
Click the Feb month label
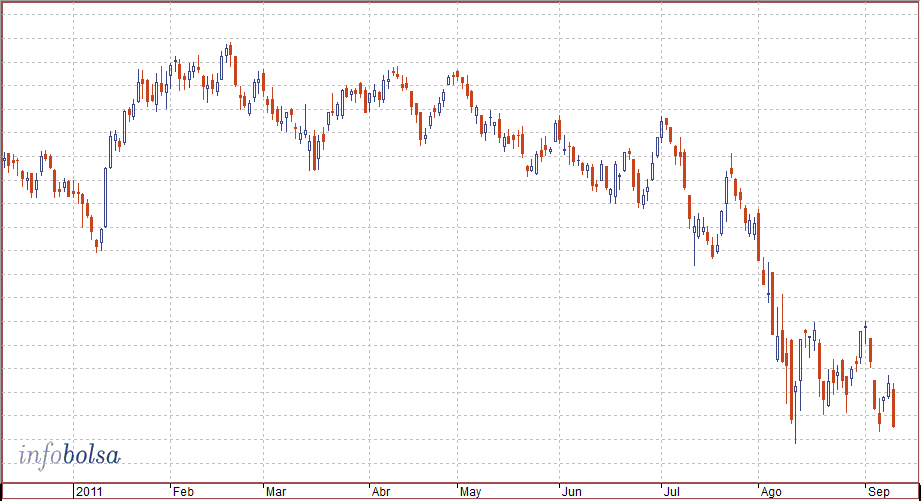click(x=183, y=492)
